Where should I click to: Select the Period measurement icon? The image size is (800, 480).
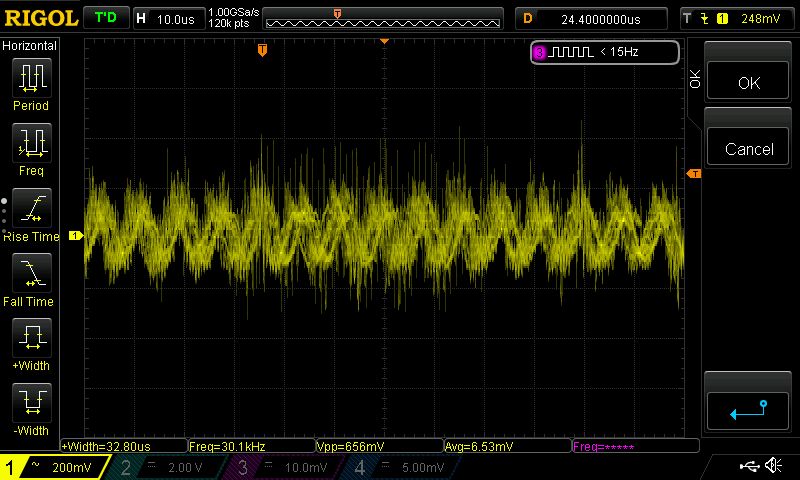pyautogui.click(x=32, y=78)
